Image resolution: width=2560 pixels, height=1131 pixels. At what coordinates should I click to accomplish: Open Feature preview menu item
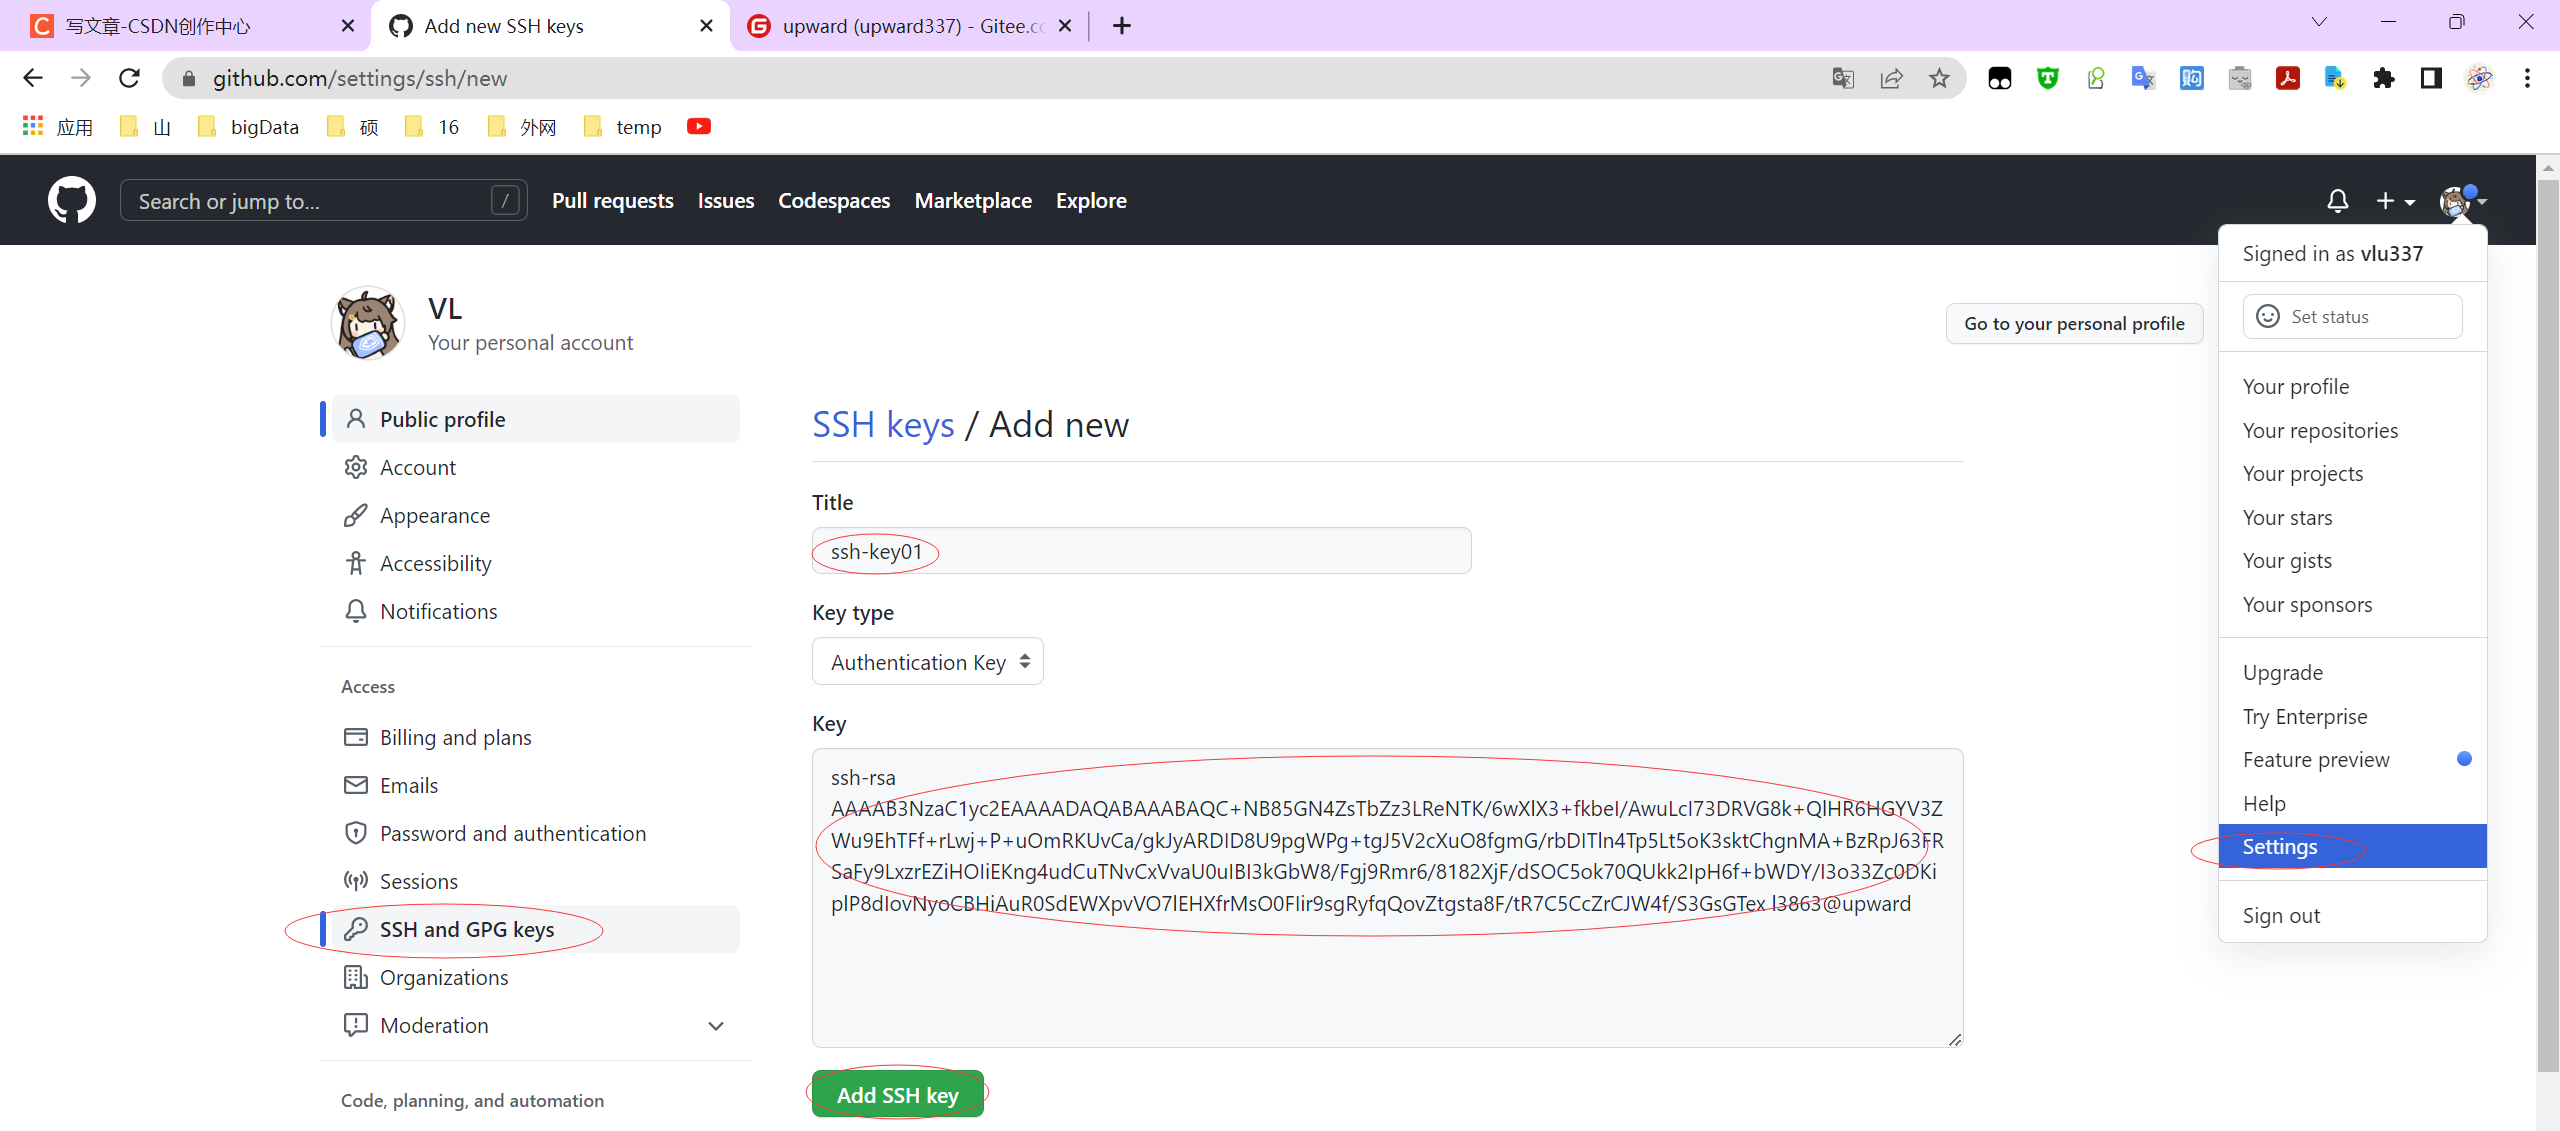pyautogui.click(x=2352, y=759)
